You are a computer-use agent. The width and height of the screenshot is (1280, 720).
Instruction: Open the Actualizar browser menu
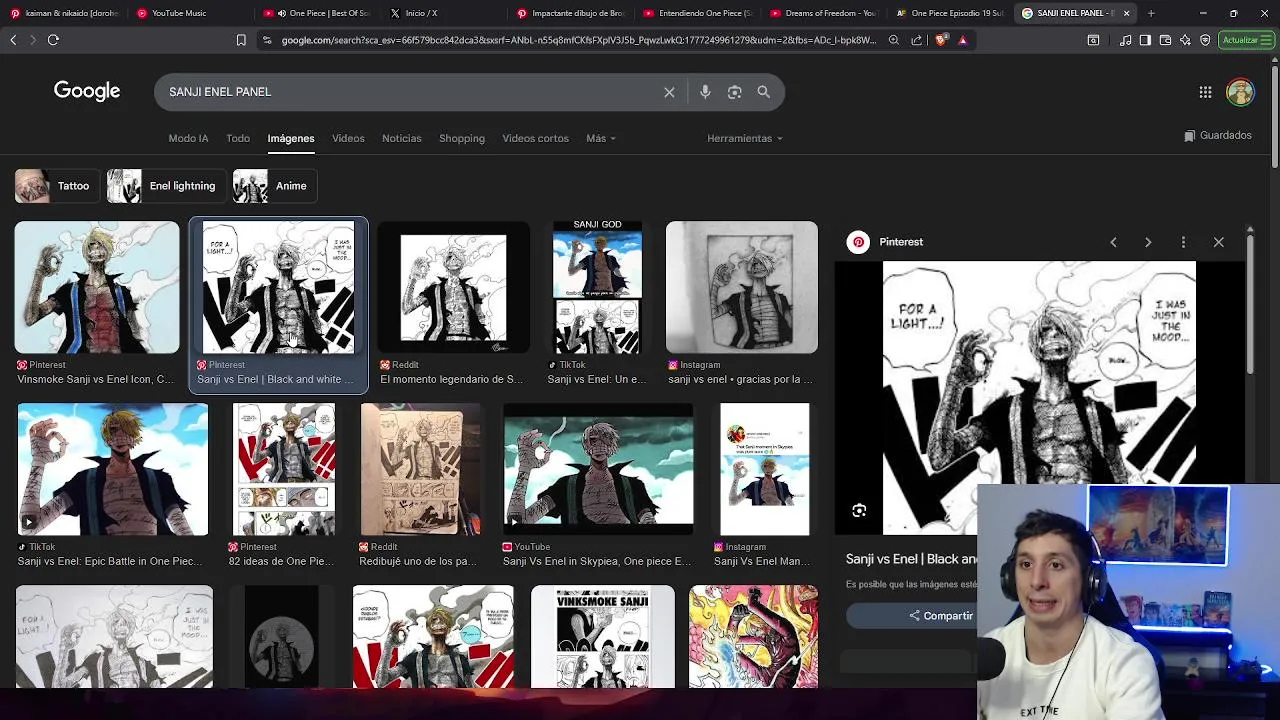1247,40
